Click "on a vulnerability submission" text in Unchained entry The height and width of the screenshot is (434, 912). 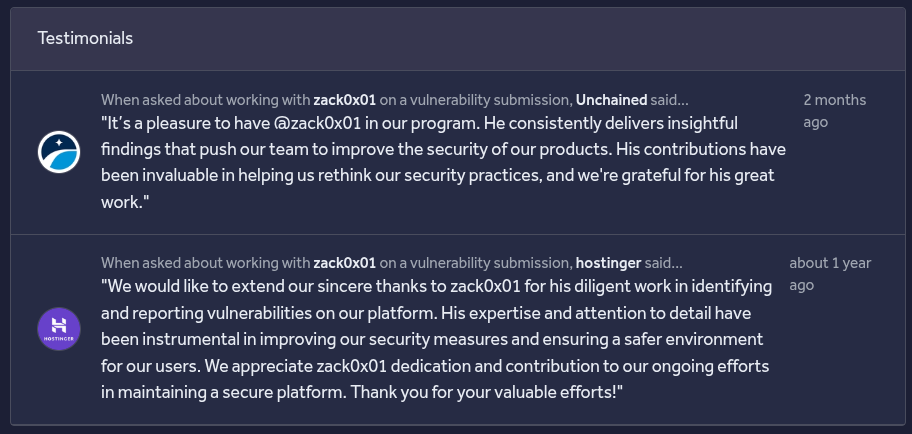(475, 100)
